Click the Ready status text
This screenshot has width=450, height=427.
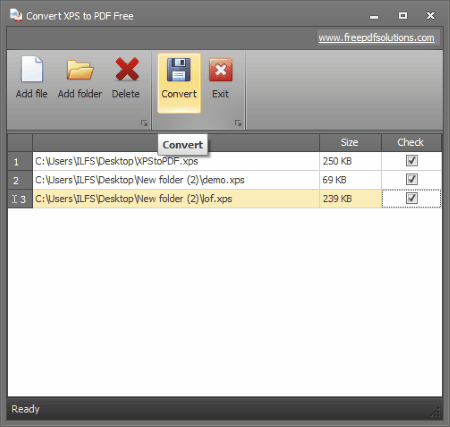coord(25,409)
